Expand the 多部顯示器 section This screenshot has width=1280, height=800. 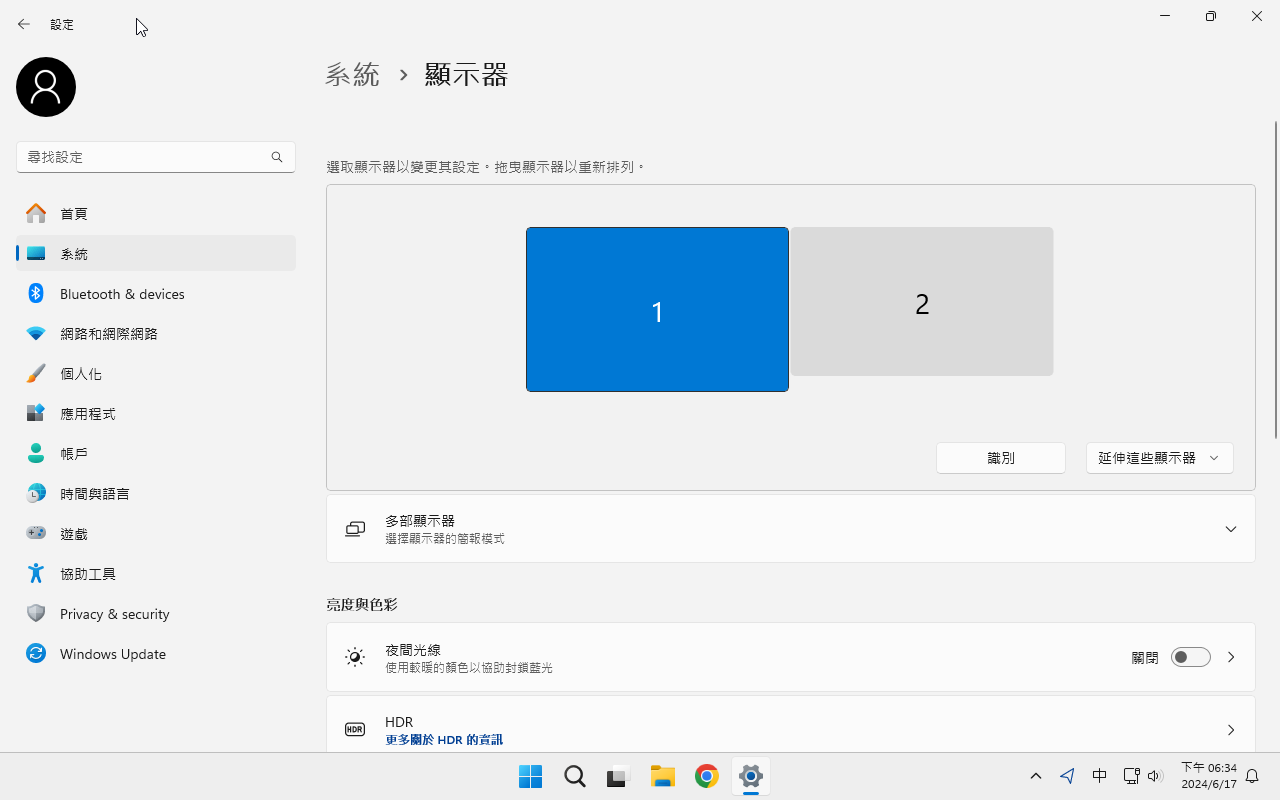[x=1230, y=529]
